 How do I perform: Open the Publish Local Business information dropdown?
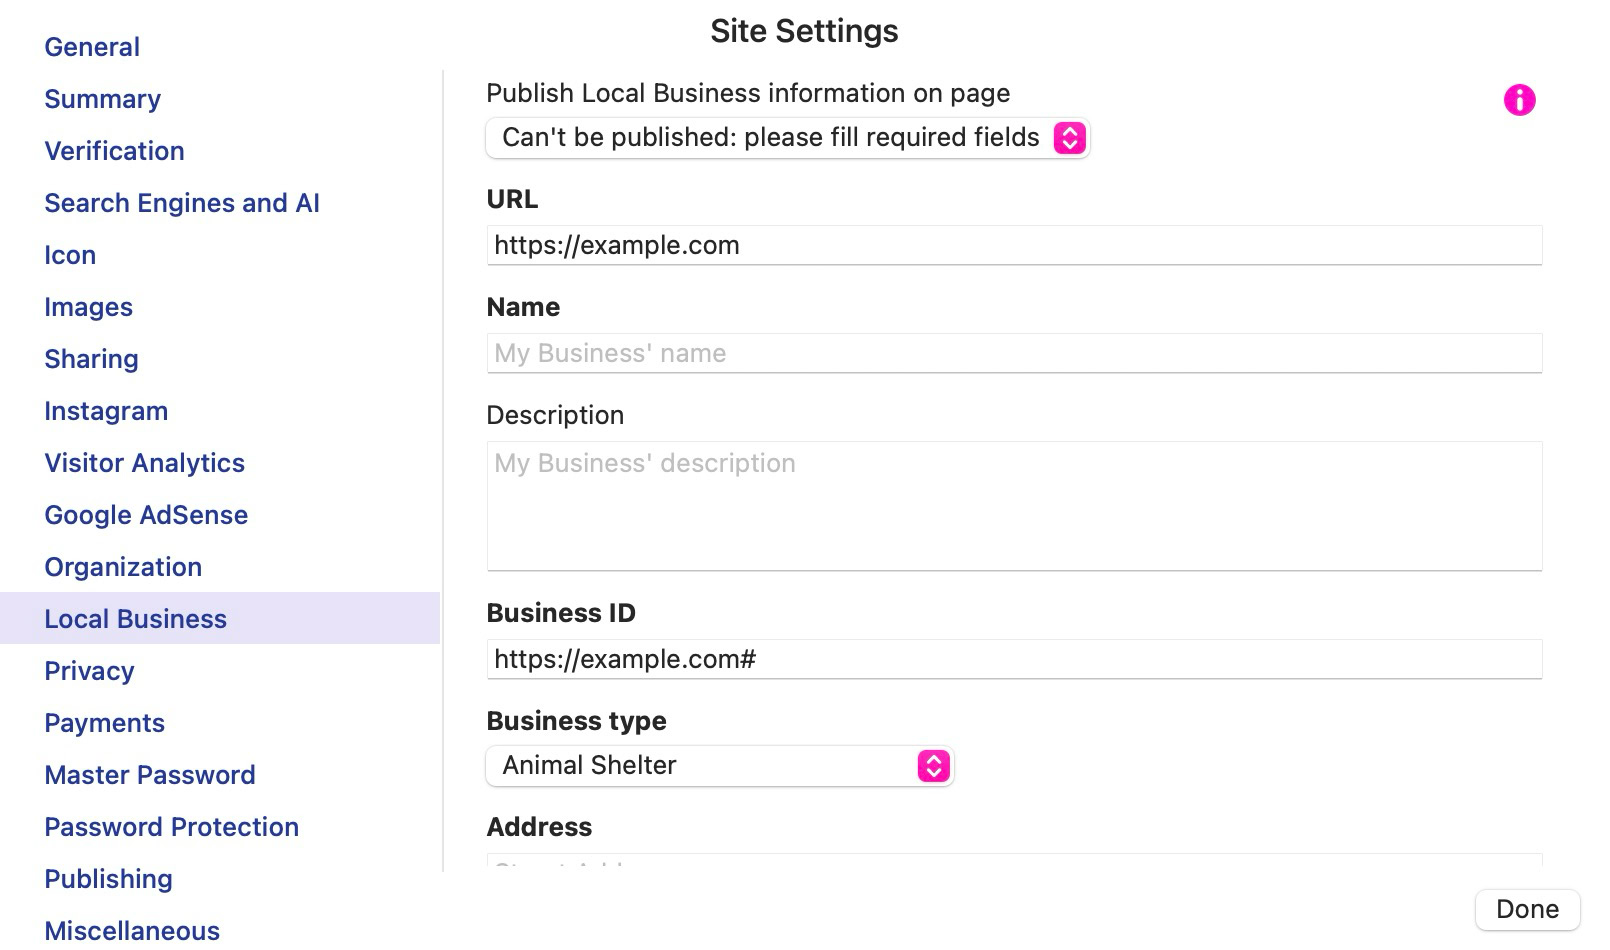[787, 138]
